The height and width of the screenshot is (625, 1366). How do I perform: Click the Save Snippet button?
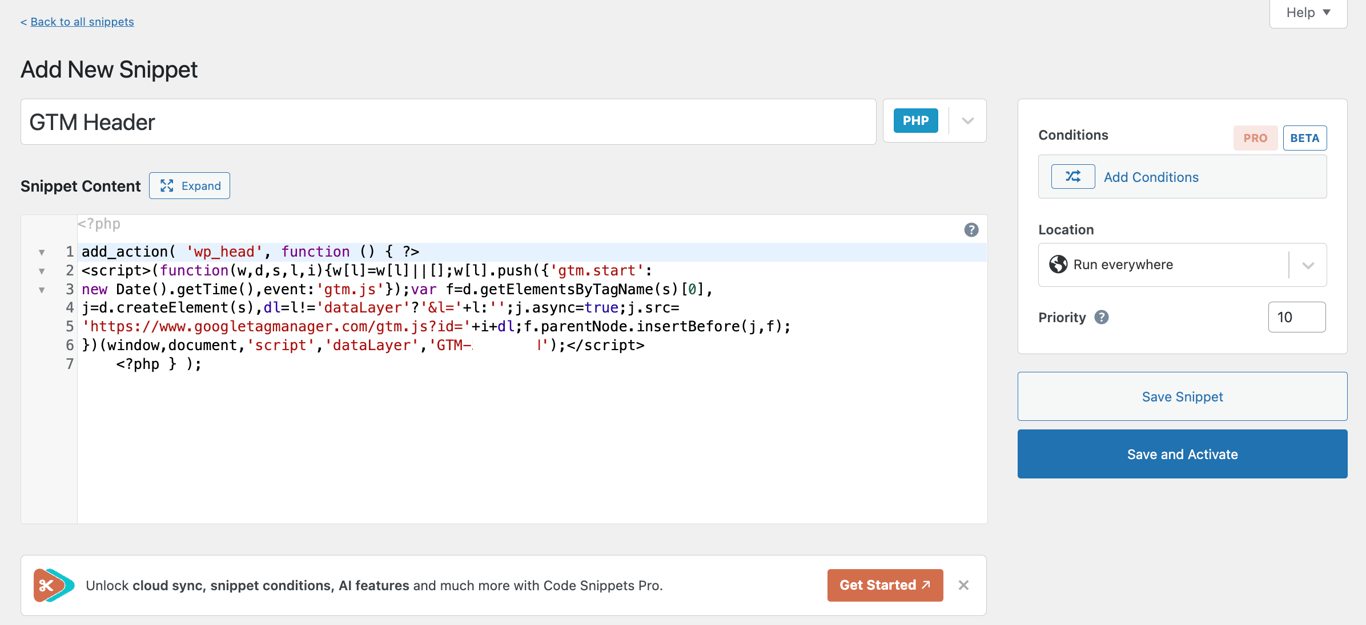(1182, 396)
